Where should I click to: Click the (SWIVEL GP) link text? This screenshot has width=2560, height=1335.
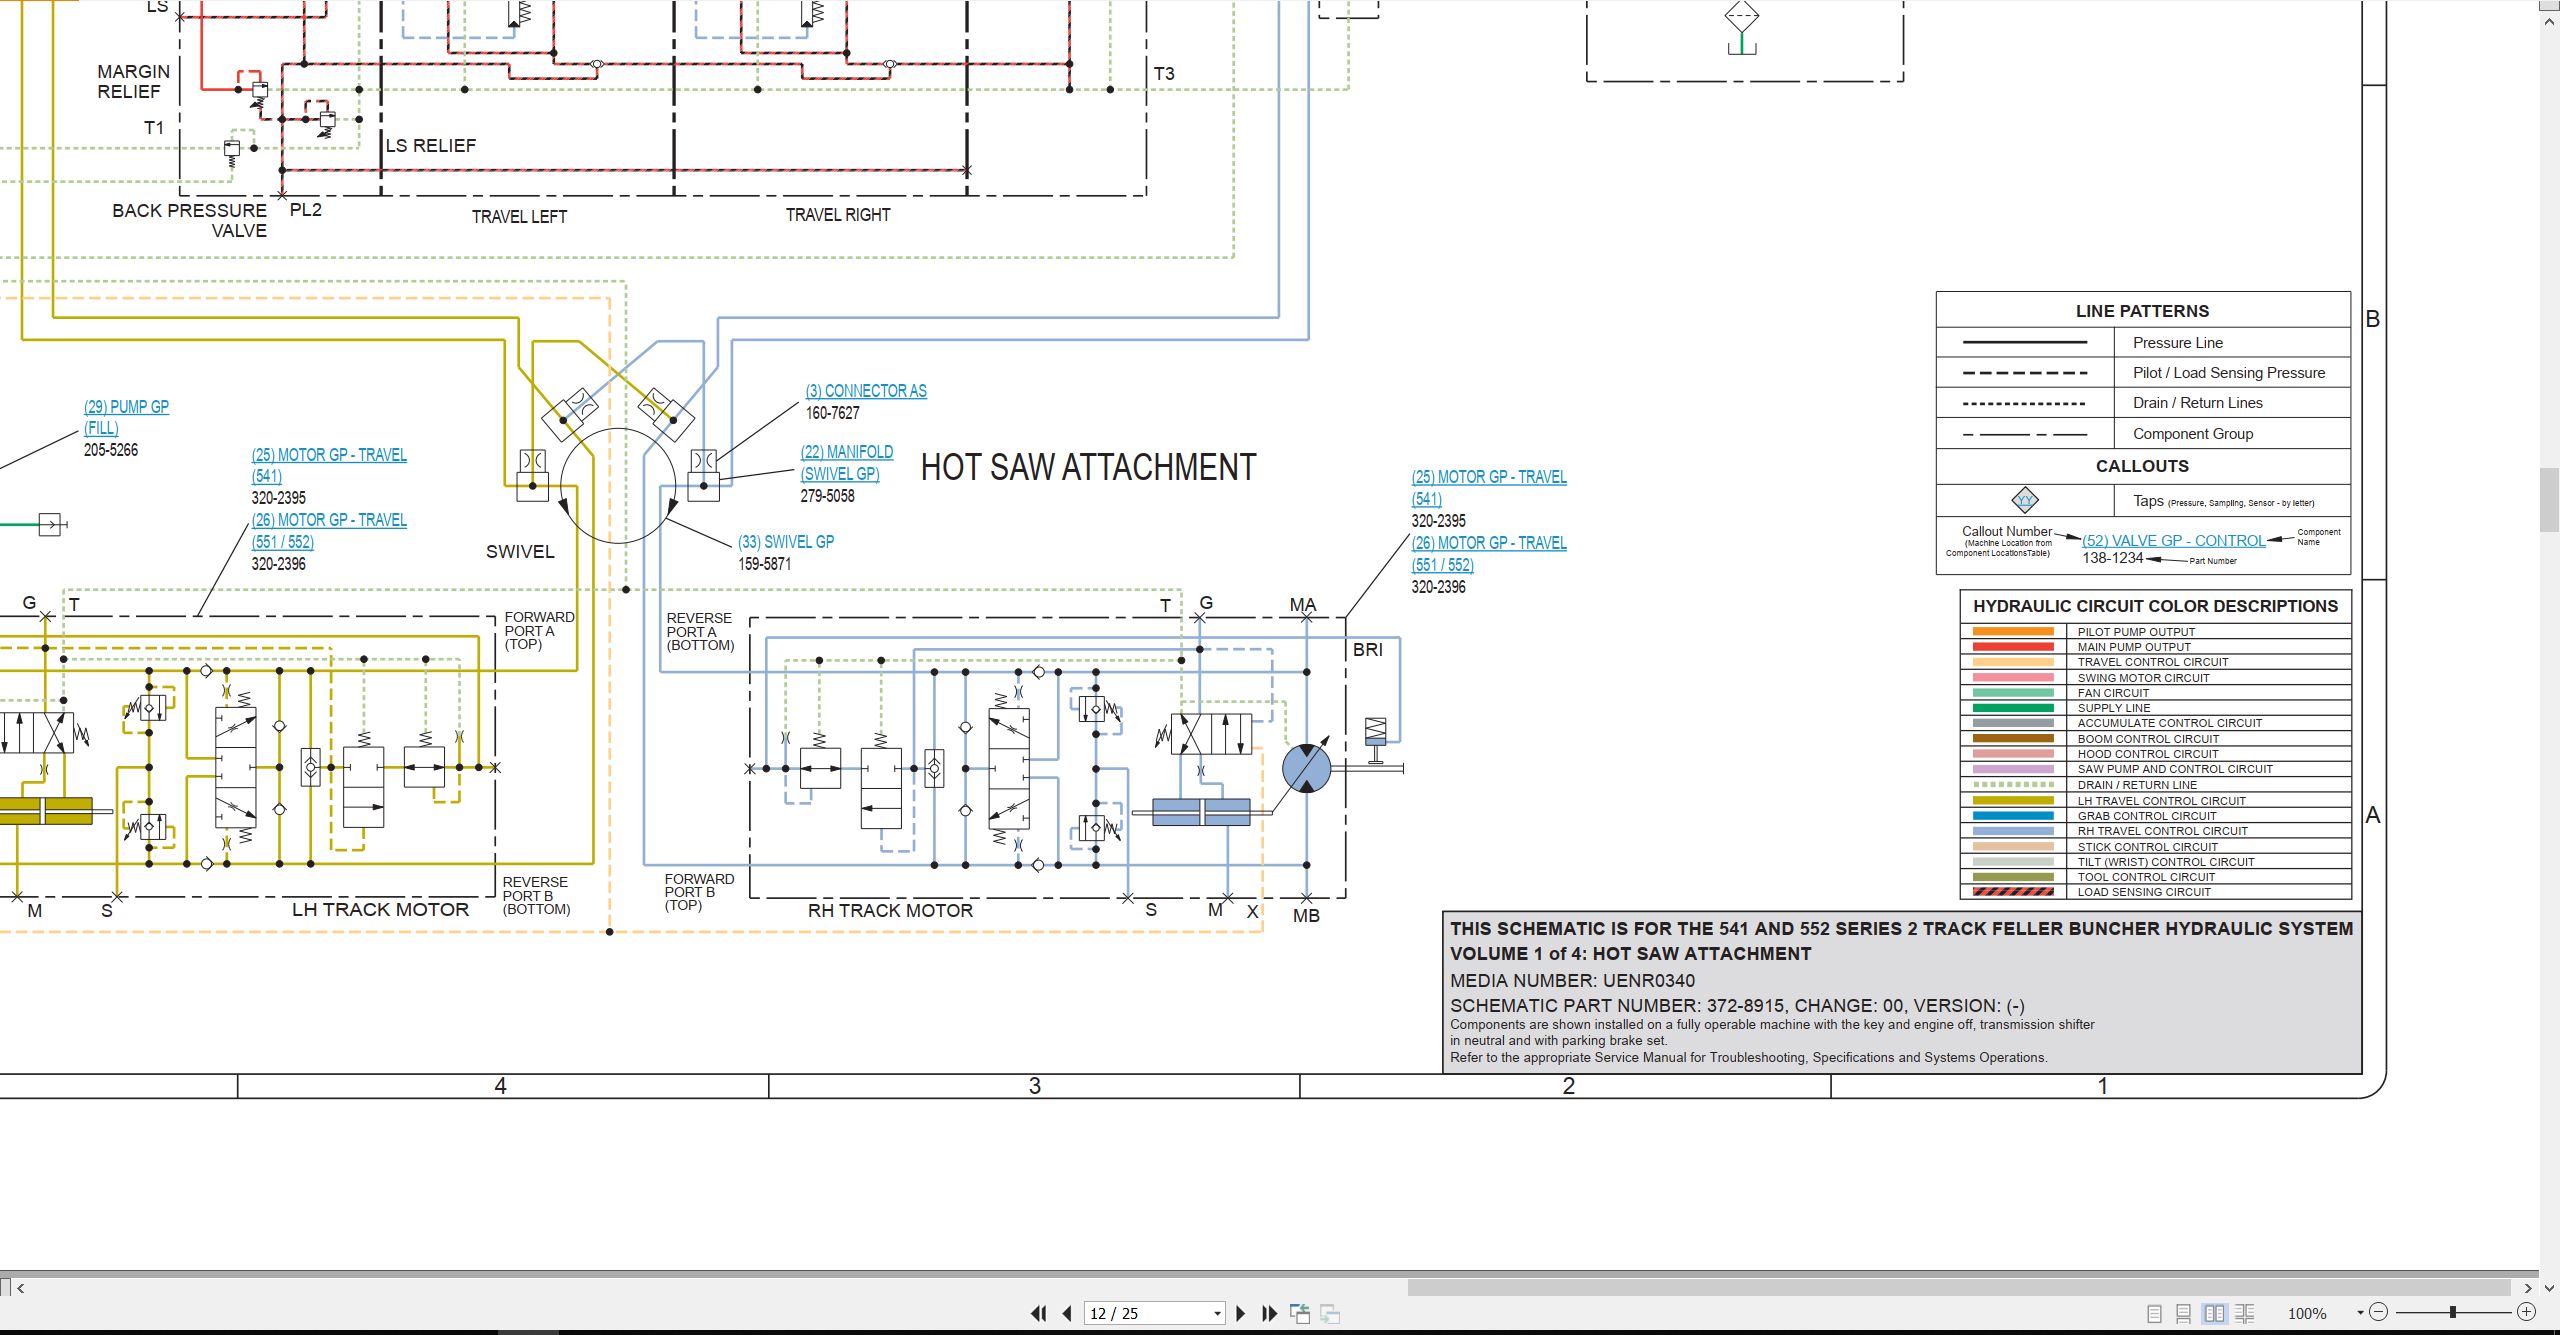click(840, 474)
